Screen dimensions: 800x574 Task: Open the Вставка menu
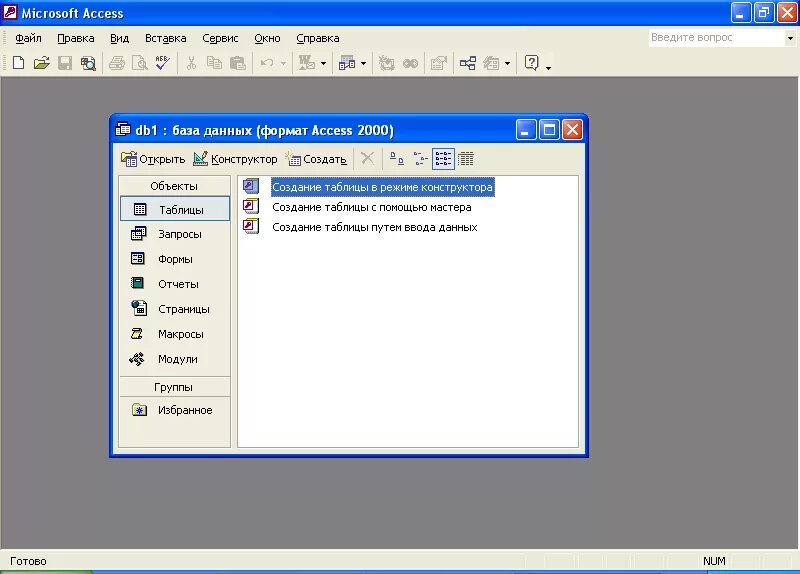(165, 38)
